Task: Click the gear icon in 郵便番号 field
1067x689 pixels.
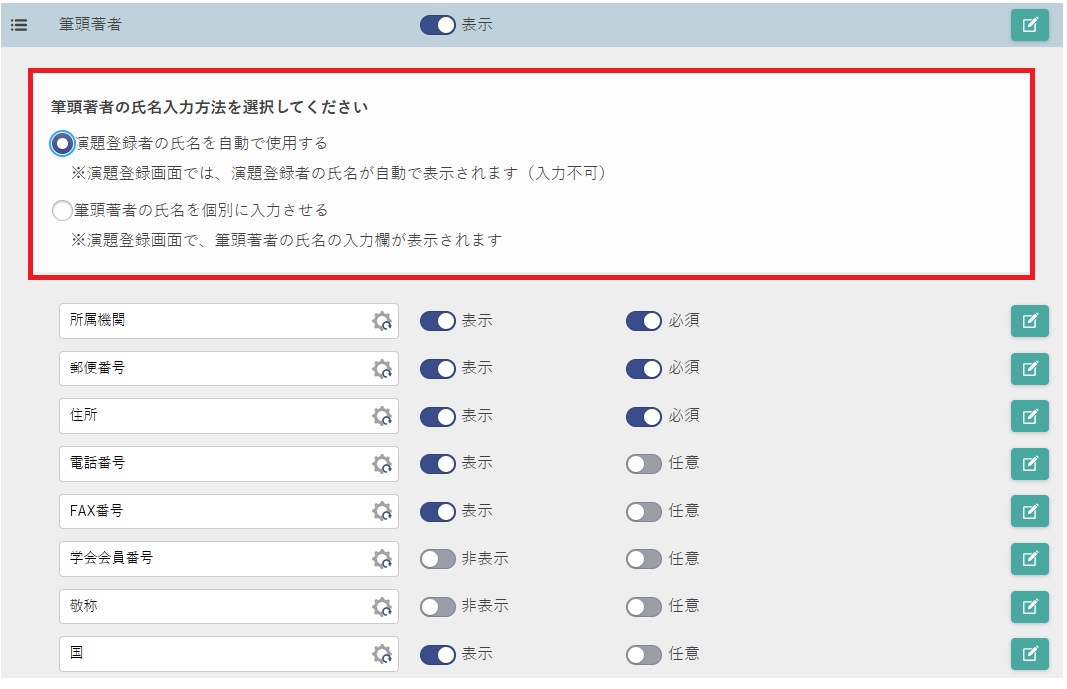Action: (x=382, y=369)
